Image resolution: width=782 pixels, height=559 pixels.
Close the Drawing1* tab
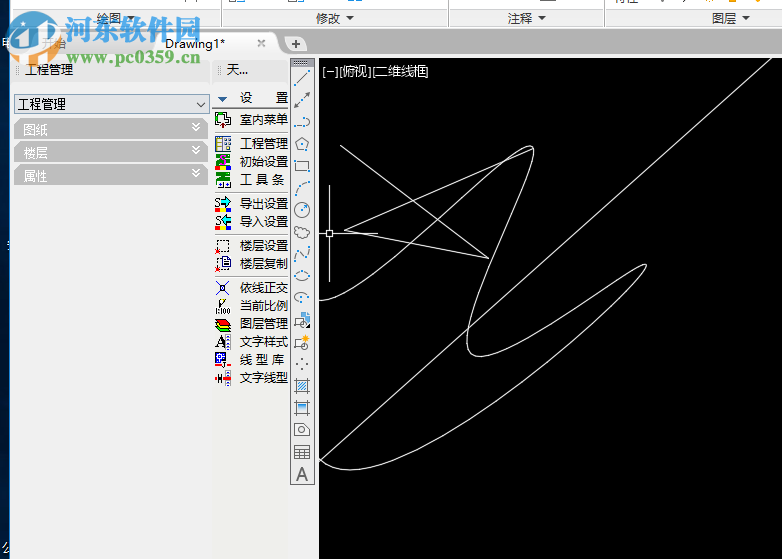pyautogui.click(x=261, y=43)
